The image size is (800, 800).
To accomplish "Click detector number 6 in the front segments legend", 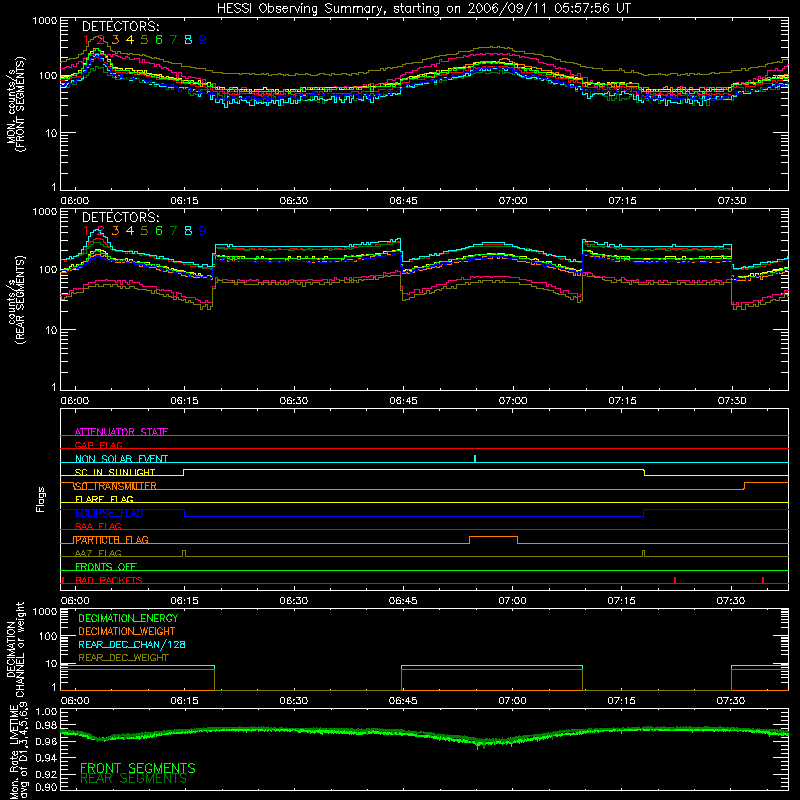I will (159, 40).
